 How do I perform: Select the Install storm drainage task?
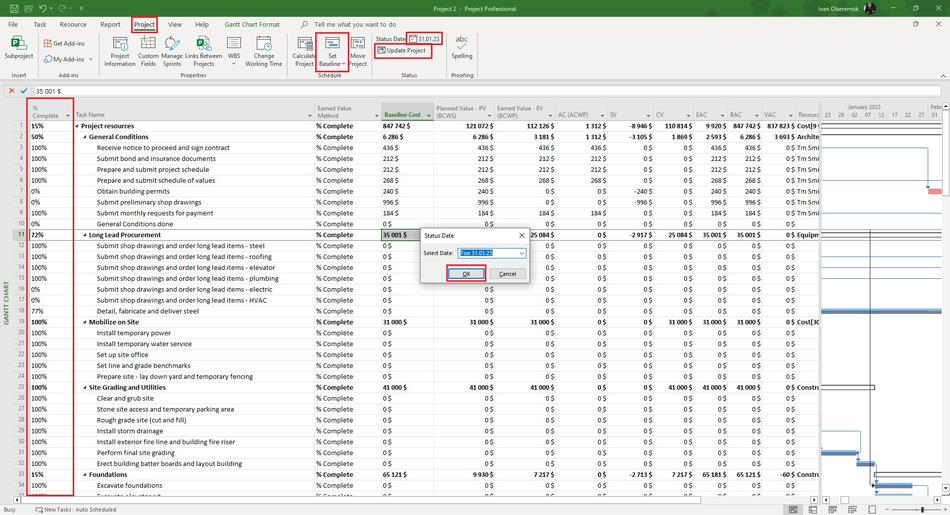130,431
